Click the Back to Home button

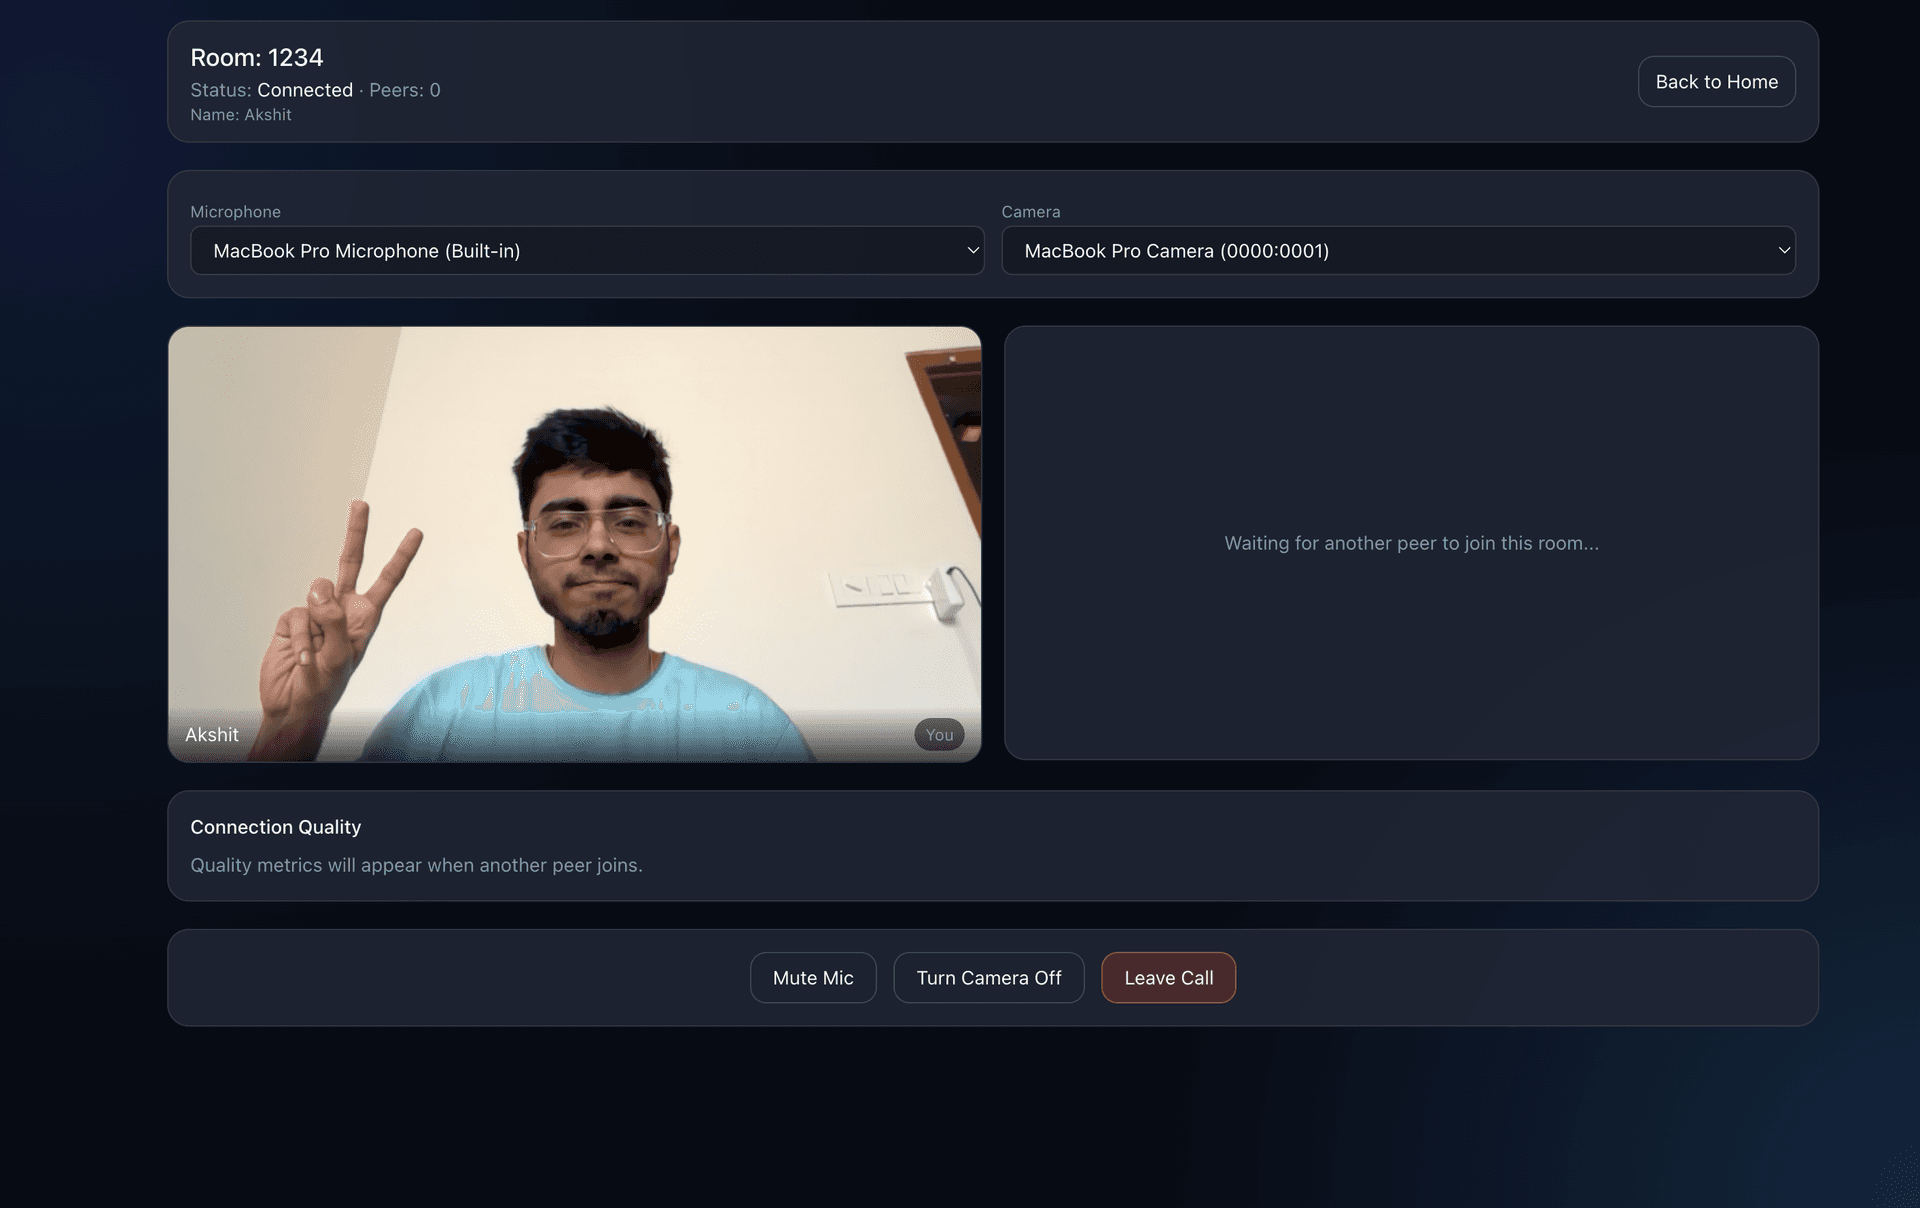[1716, 81]
